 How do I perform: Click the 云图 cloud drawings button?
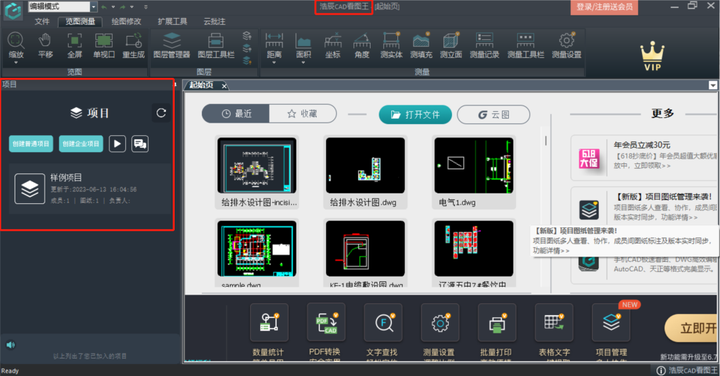(x=494, y=115)
